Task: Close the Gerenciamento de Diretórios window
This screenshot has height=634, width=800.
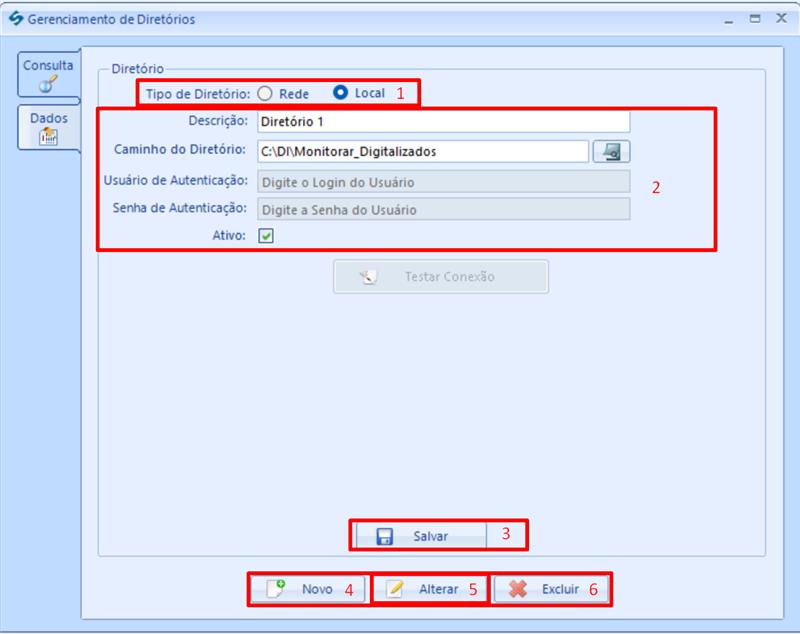Action: coord(781,19)
